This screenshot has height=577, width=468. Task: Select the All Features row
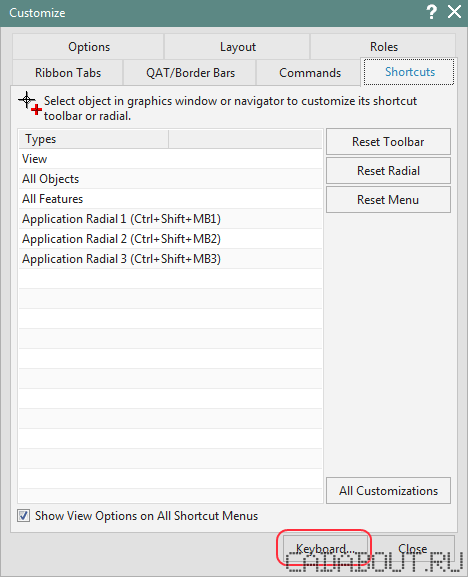(170, 199)
